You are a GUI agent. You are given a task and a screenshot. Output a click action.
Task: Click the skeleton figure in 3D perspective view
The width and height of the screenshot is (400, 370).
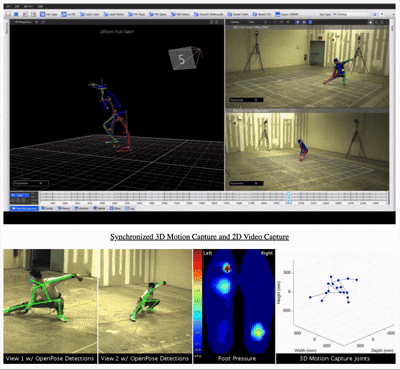pyautogui.click(x=111, y=116)
